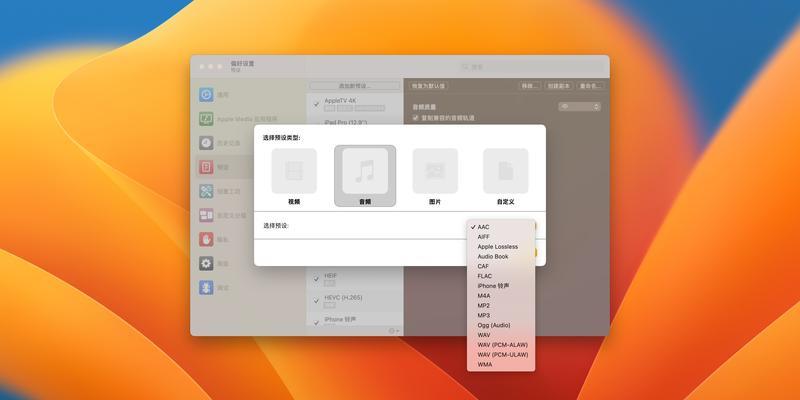Open the General pane blue sidebar icon
The width and height of the screenshot is (800, 400).
coord(206,95)
